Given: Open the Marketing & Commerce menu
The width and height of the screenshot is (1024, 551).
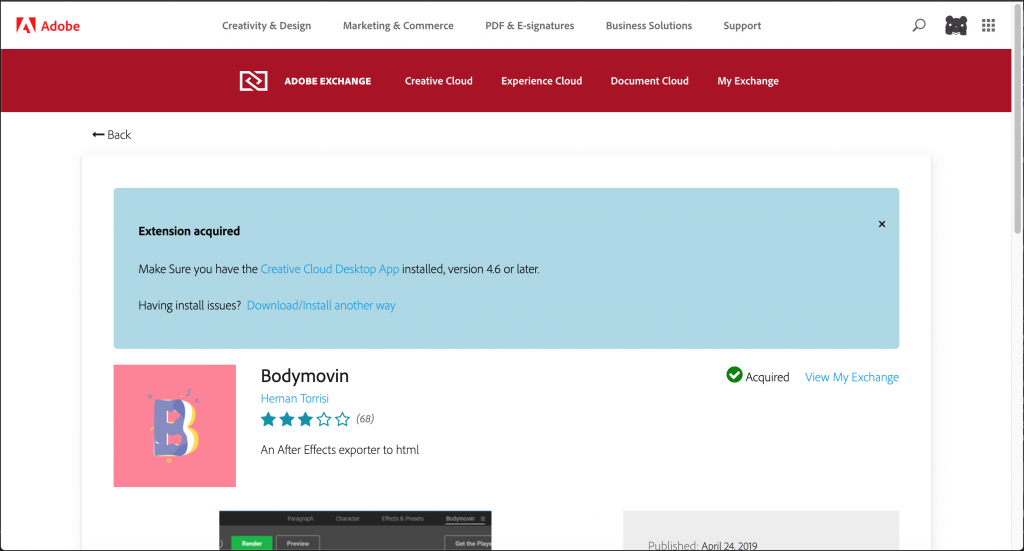Looking at the screenshot, I should point(398,25).
